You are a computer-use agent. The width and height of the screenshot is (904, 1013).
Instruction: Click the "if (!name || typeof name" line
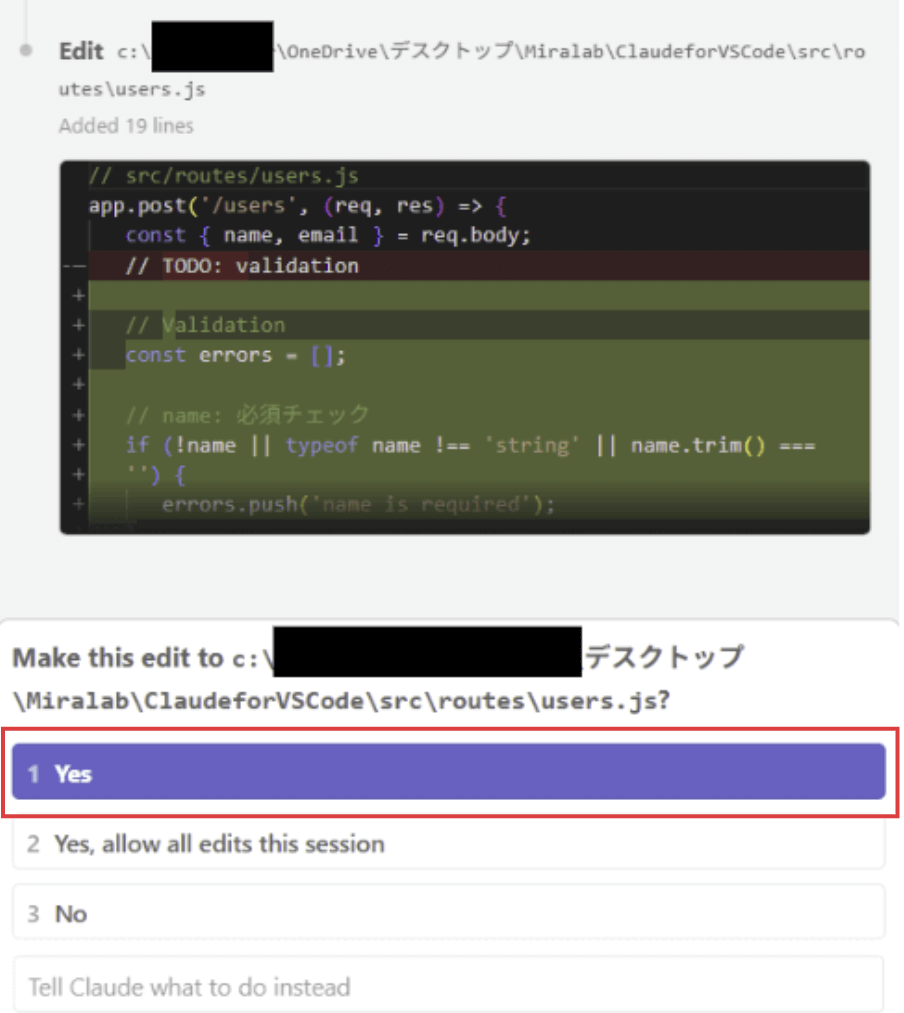(470, 445)
